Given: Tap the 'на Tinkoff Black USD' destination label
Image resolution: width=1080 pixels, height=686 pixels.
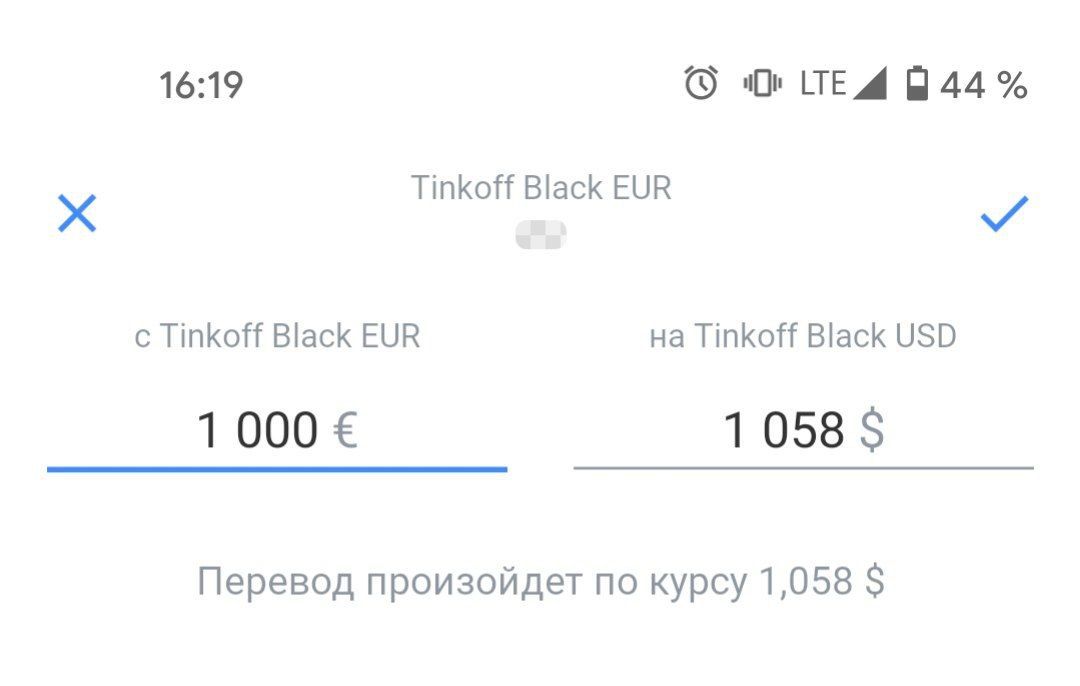Looking at the screenshot, I should (803, 337).
